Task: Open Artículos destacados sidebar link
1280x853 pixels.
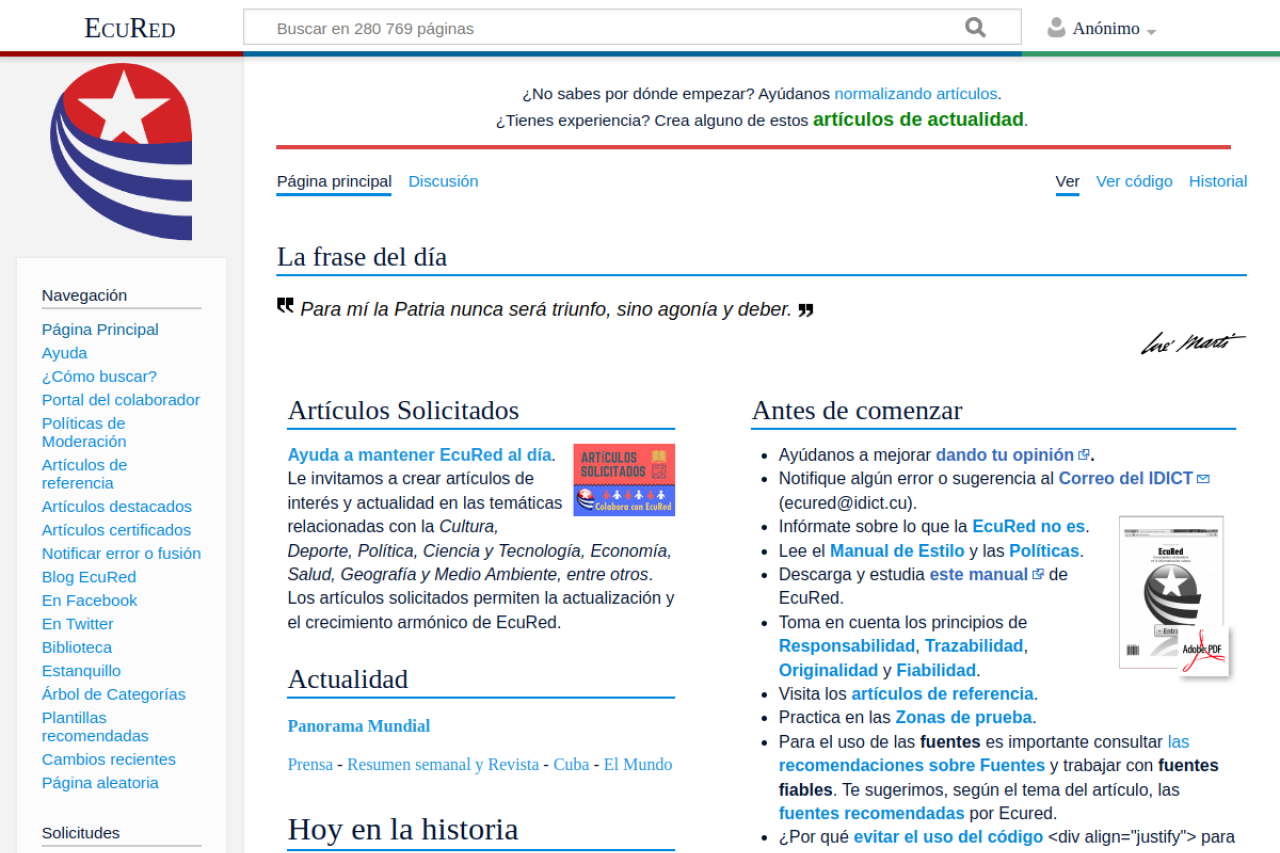Action: [117, 507]
